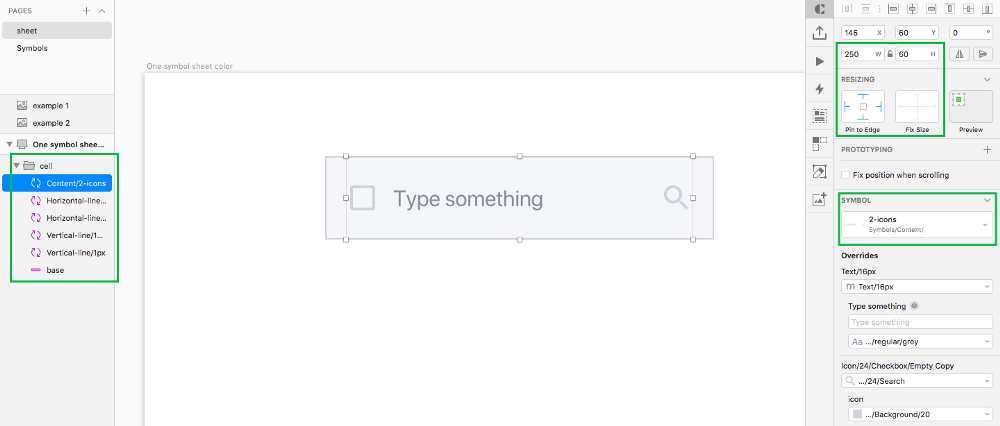
Task: Click the add image plugin icon
Action: click(820, 199)
